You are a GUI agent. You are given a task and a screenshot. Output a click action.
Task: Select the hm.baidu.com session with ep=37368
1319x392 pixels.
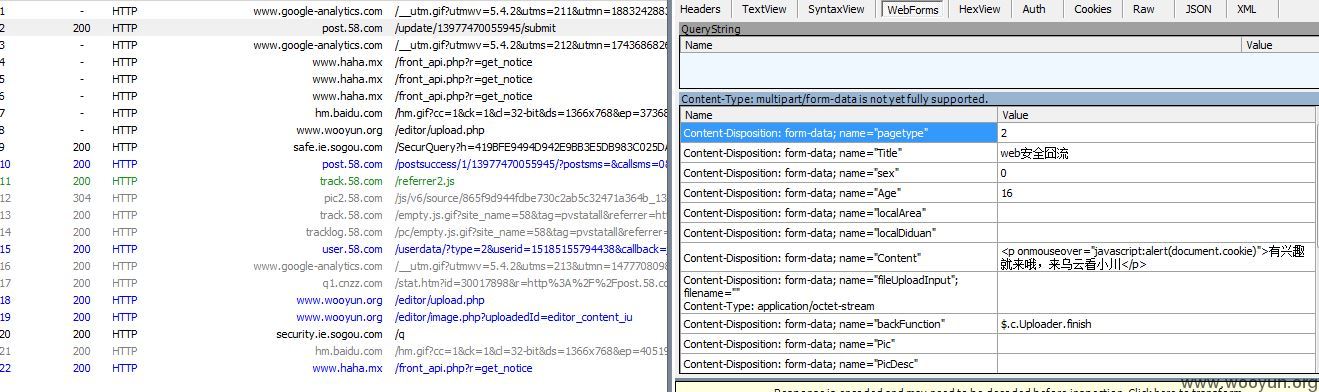pos(333,113)
